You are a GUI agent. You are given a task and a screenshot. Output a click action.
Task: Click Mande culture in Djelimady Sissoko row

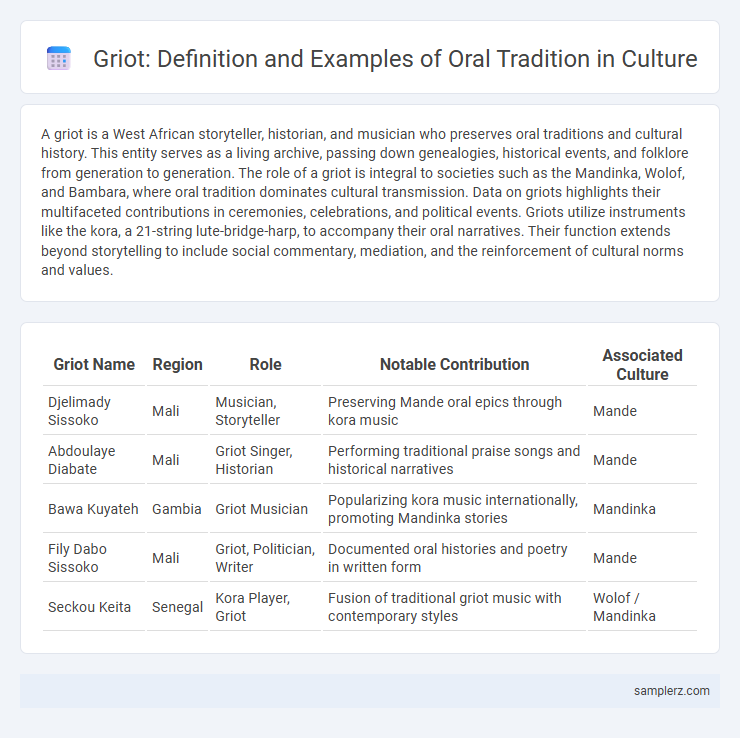642,411
